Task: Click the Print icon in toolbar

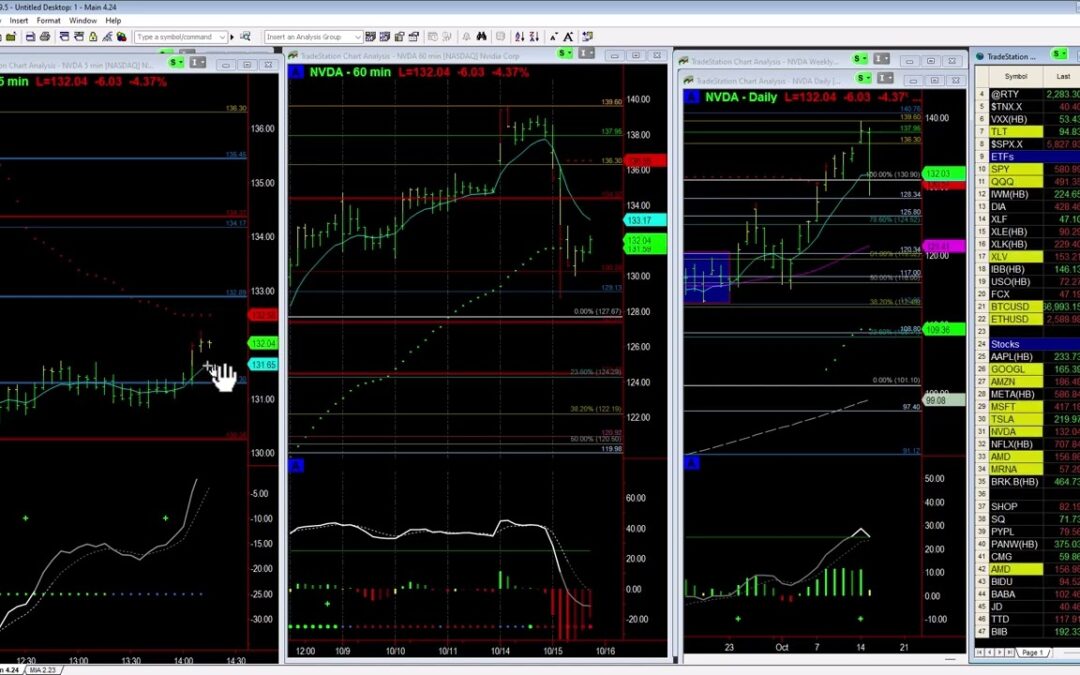Action: point(45,37)
